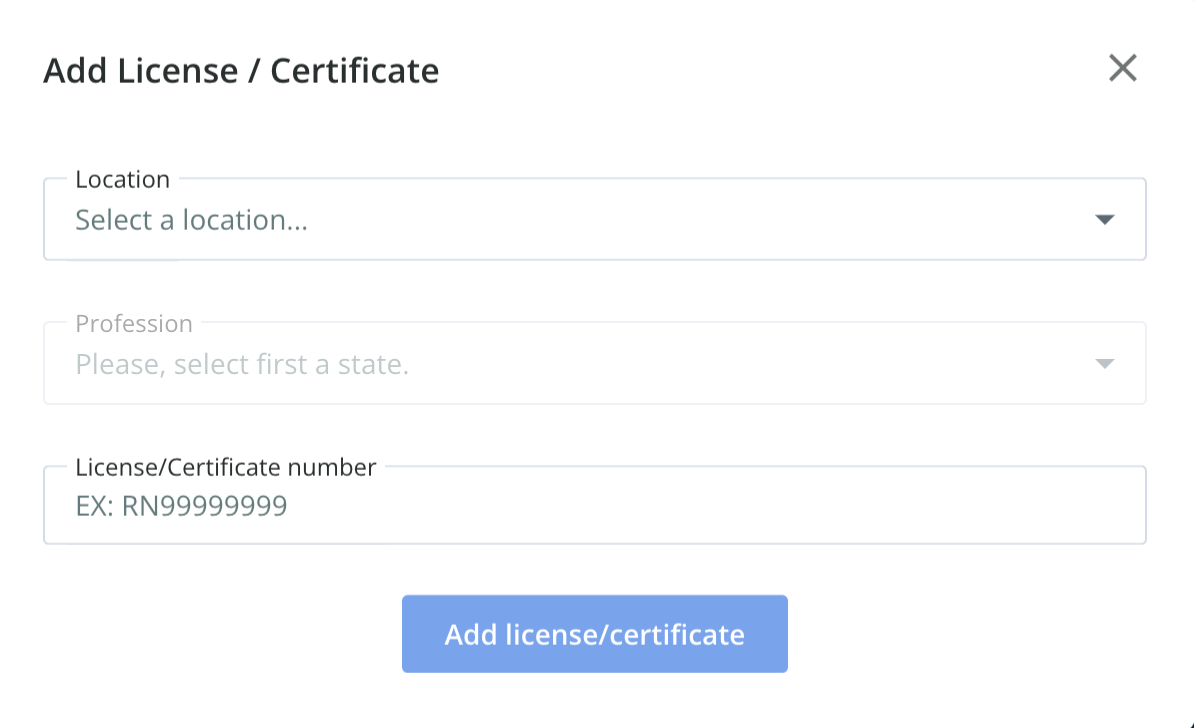
Task: Click the X icon beside the dialog title
Action: coord(1123,68)
